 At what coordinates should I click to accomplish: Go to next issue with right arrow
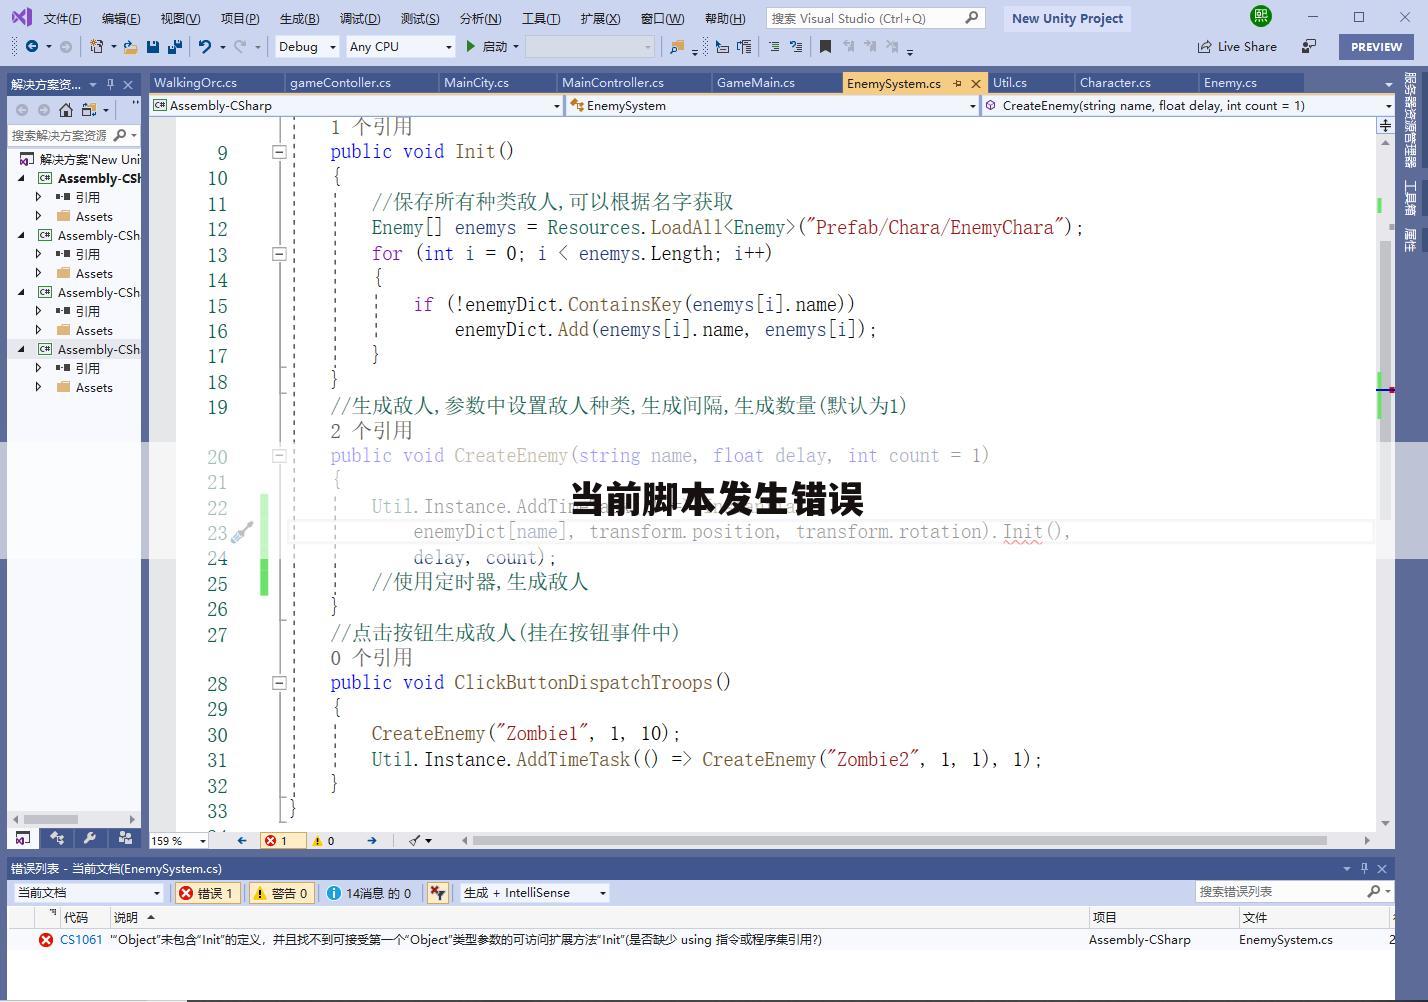pos(372,841)
